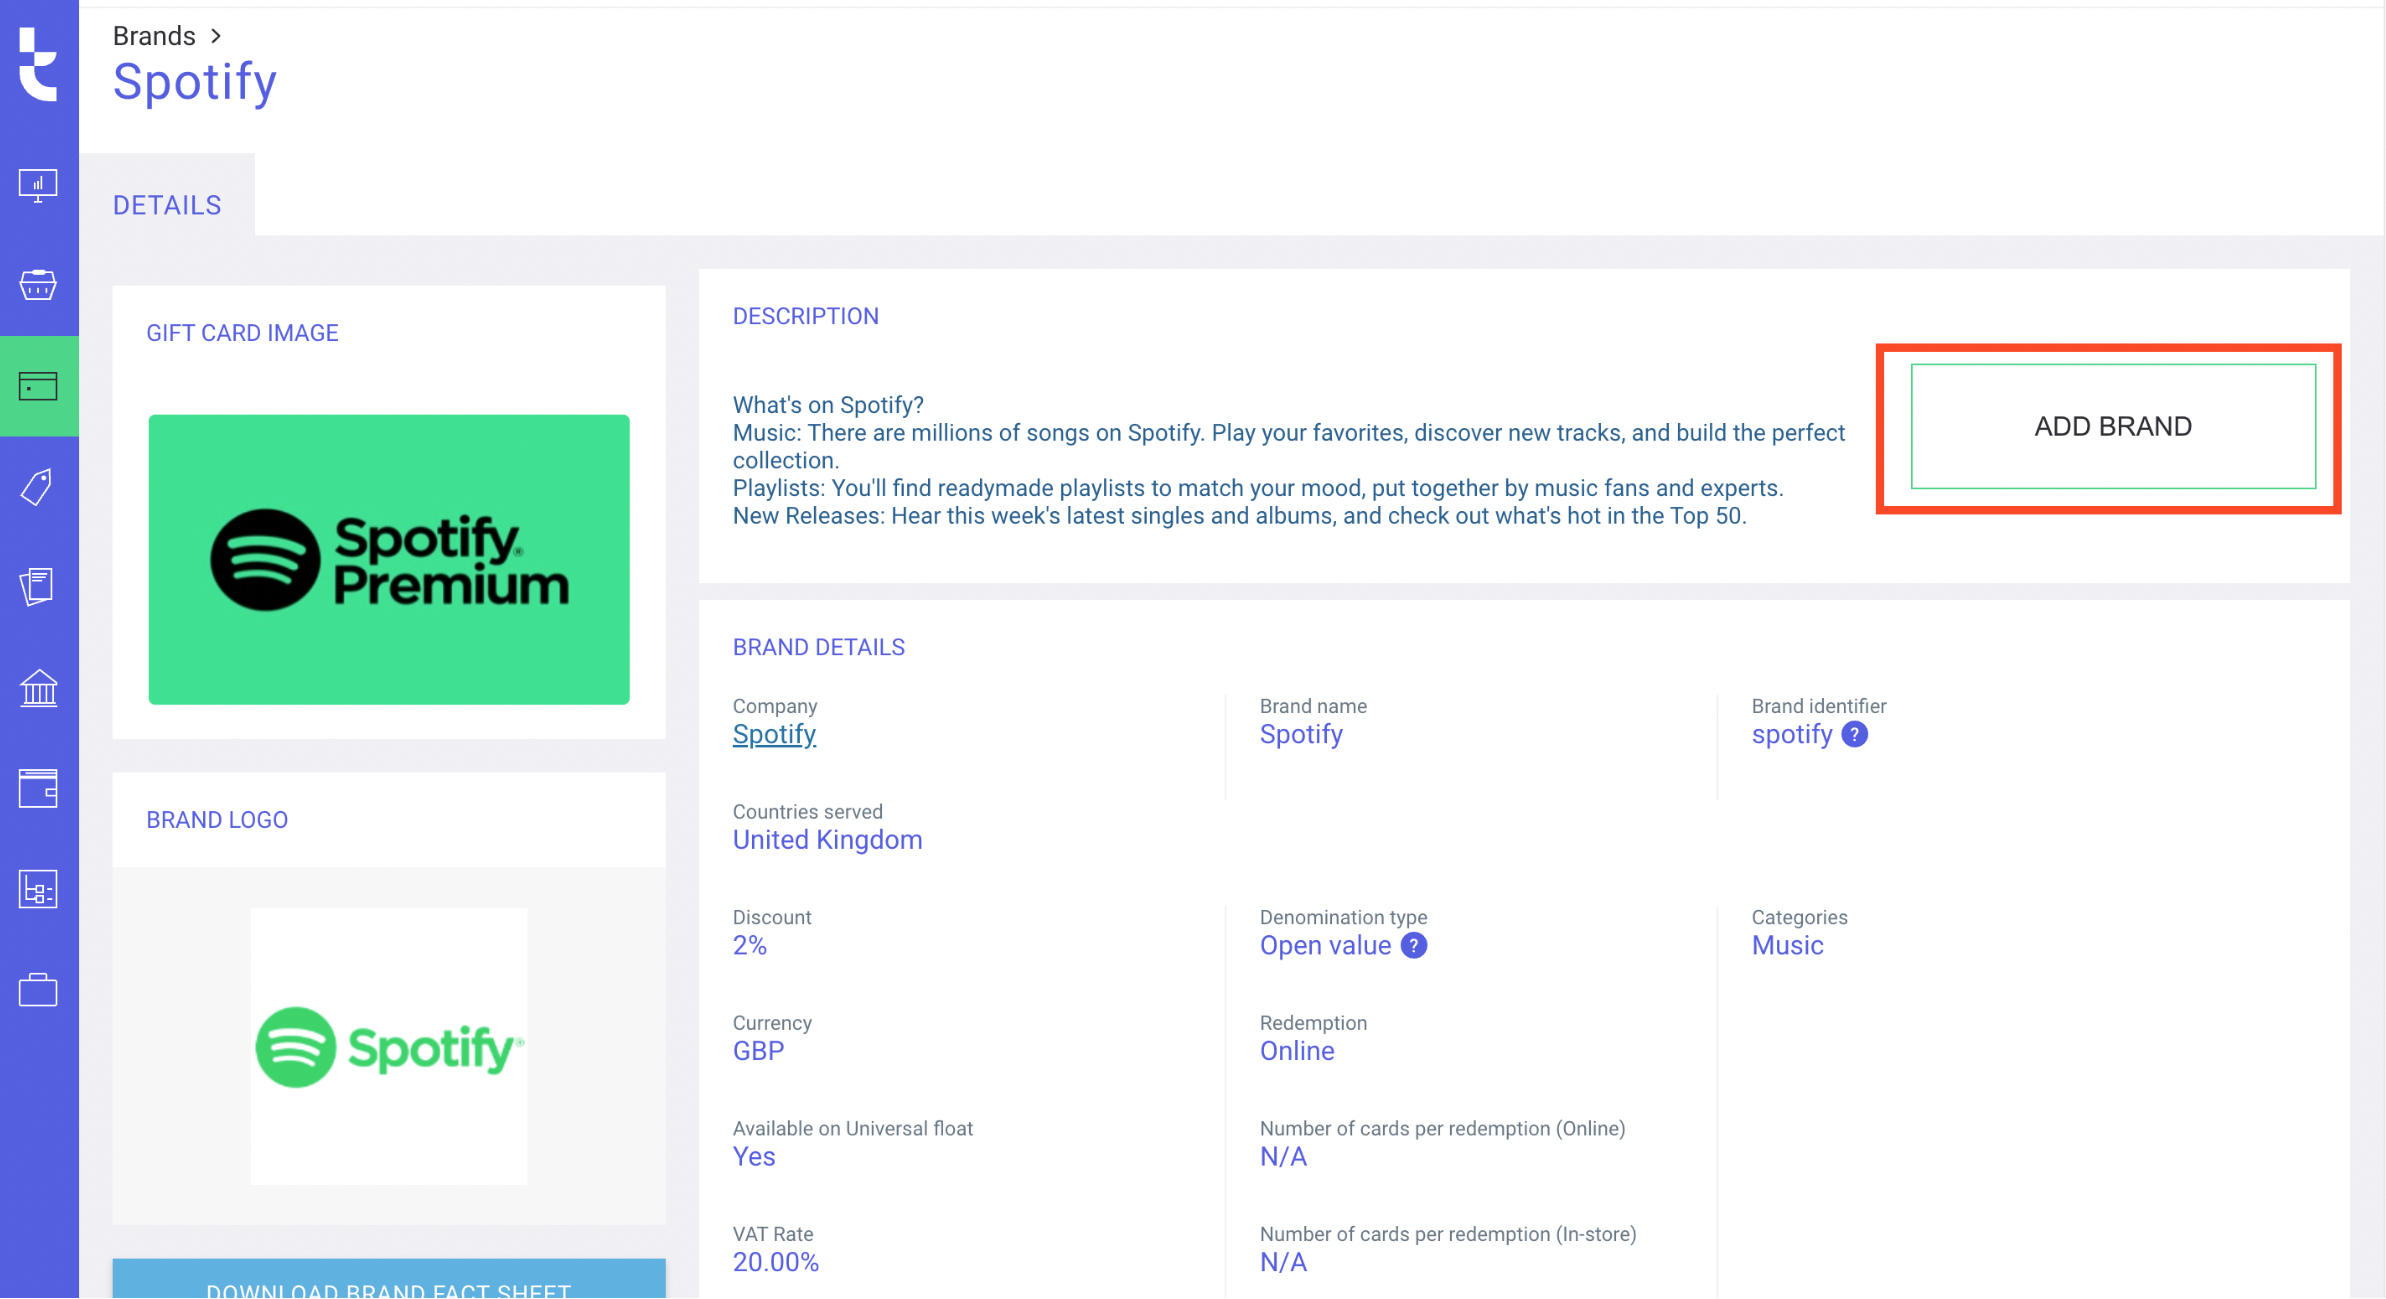The image size is (2386, 1299).
Task: Click the N/A value for Online cards per redemption
Action: tap(1283, 1157)
